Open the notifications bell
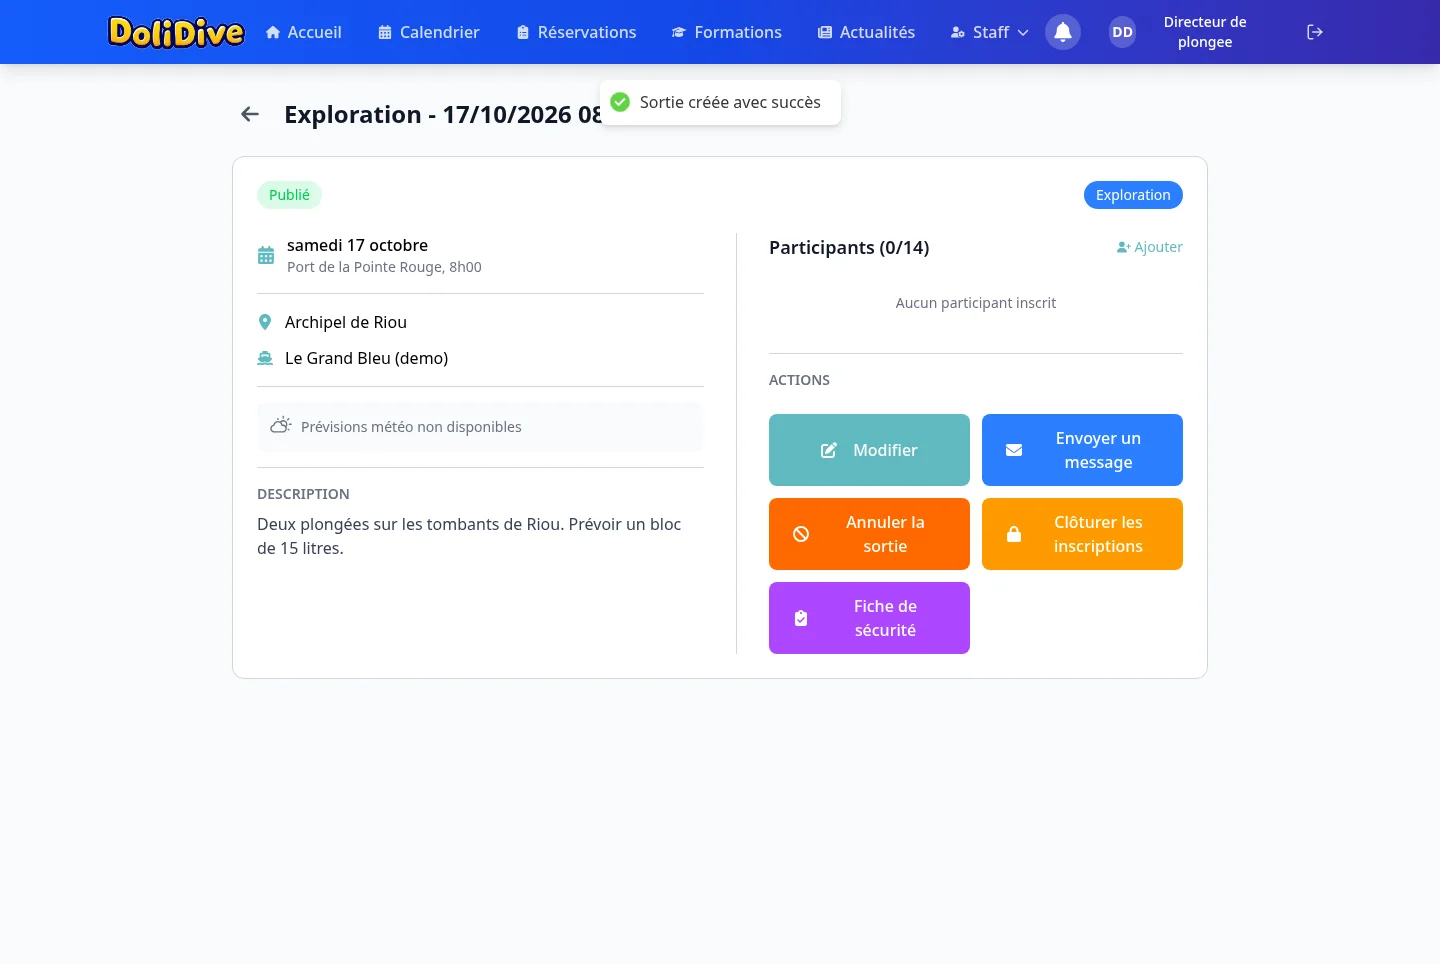This screenshot has width=1440, height=964. (x=1063, y=32)
